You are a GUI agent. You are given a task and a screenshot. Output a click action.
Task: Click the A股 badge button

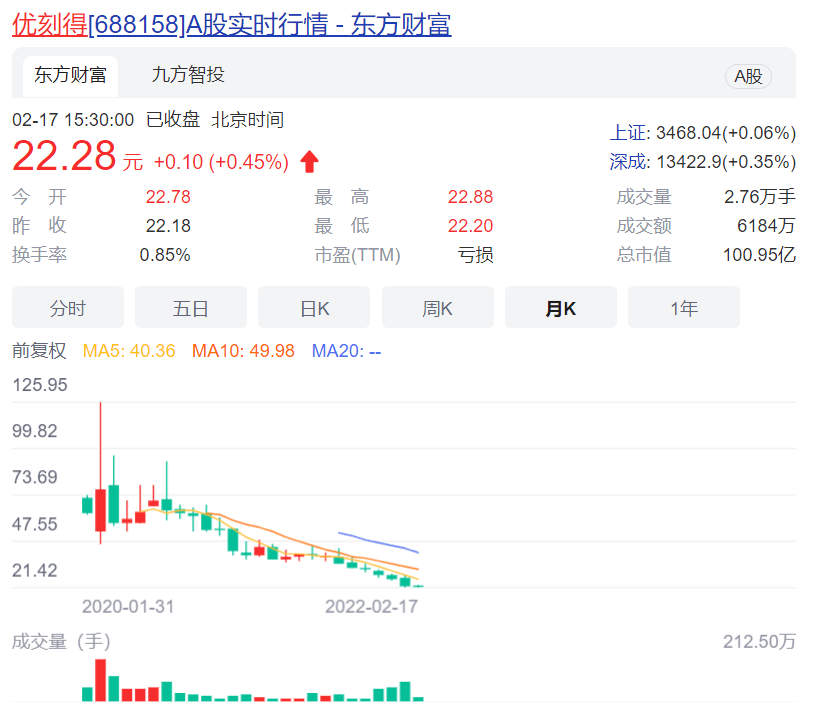click(x=748, y=77)
